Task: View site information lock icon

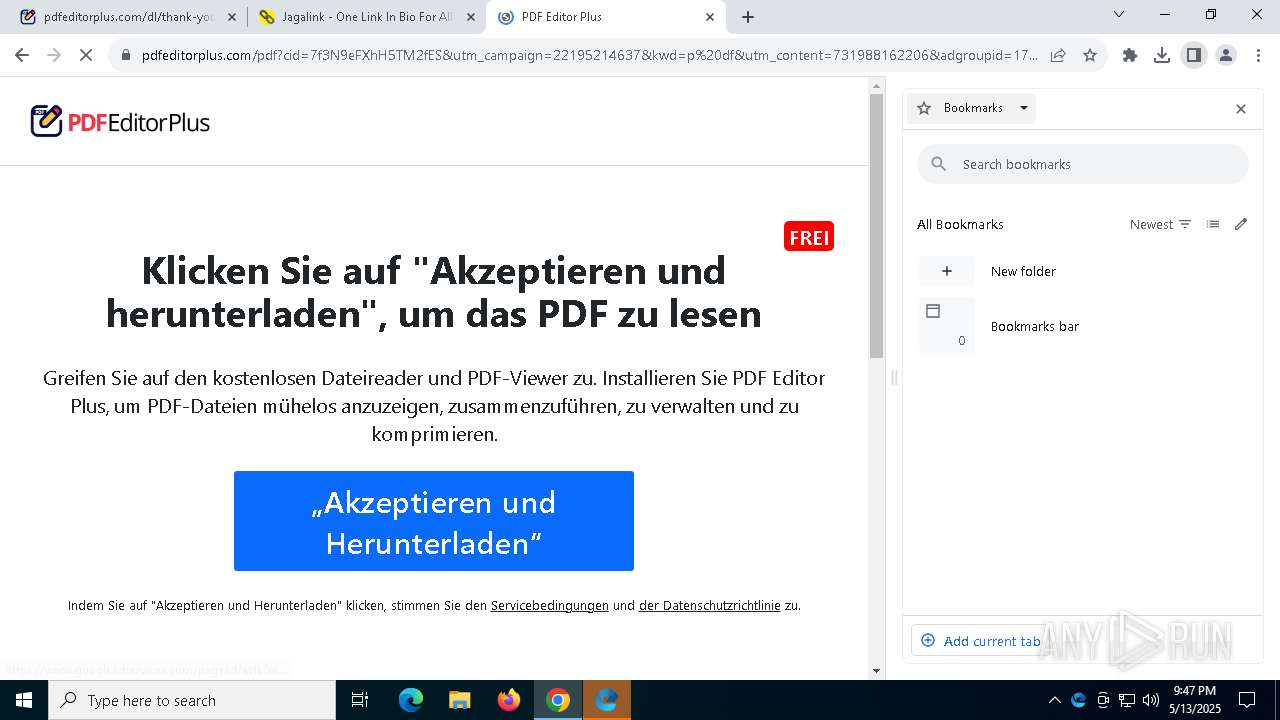Action: click(x=126, y=55)
